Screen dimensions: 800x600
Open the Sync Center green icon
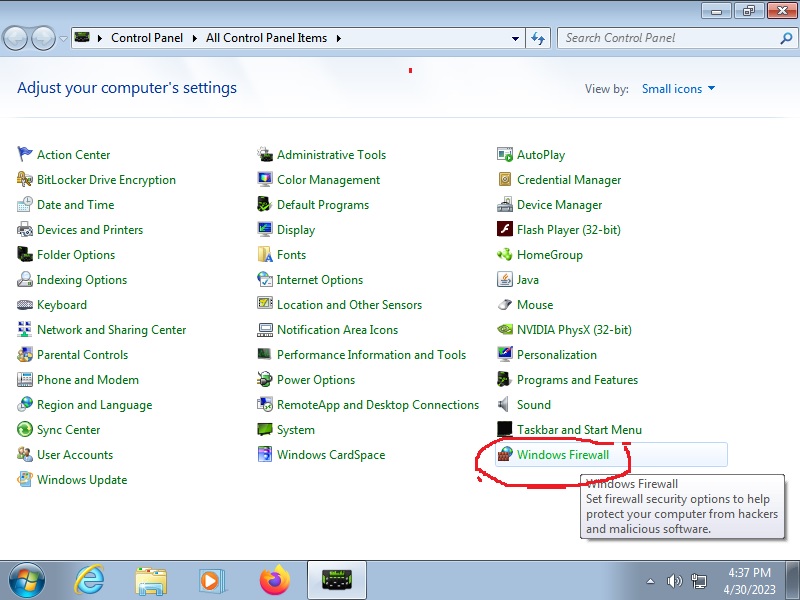(24, 429)
